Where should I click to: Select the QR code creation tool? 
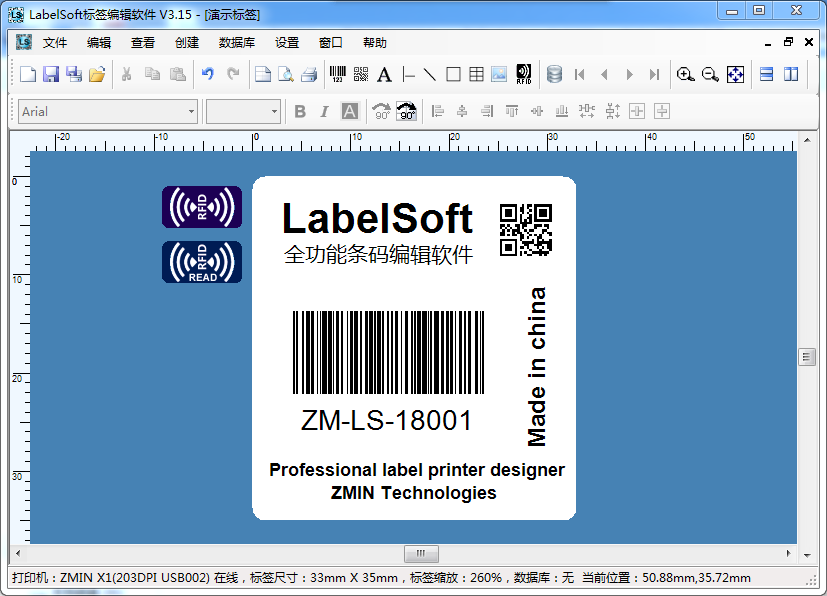click(x=361, y=74)
